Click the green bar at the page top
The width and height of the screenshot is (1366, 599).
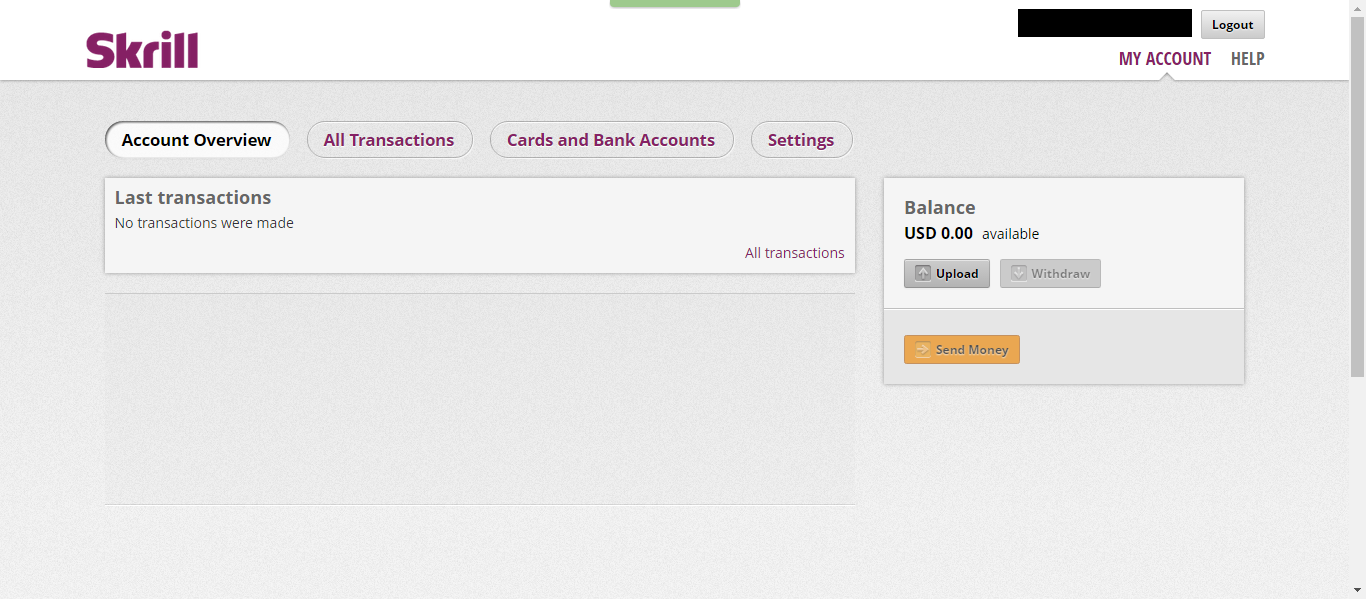pyautogui.click(x=675, y=4)
